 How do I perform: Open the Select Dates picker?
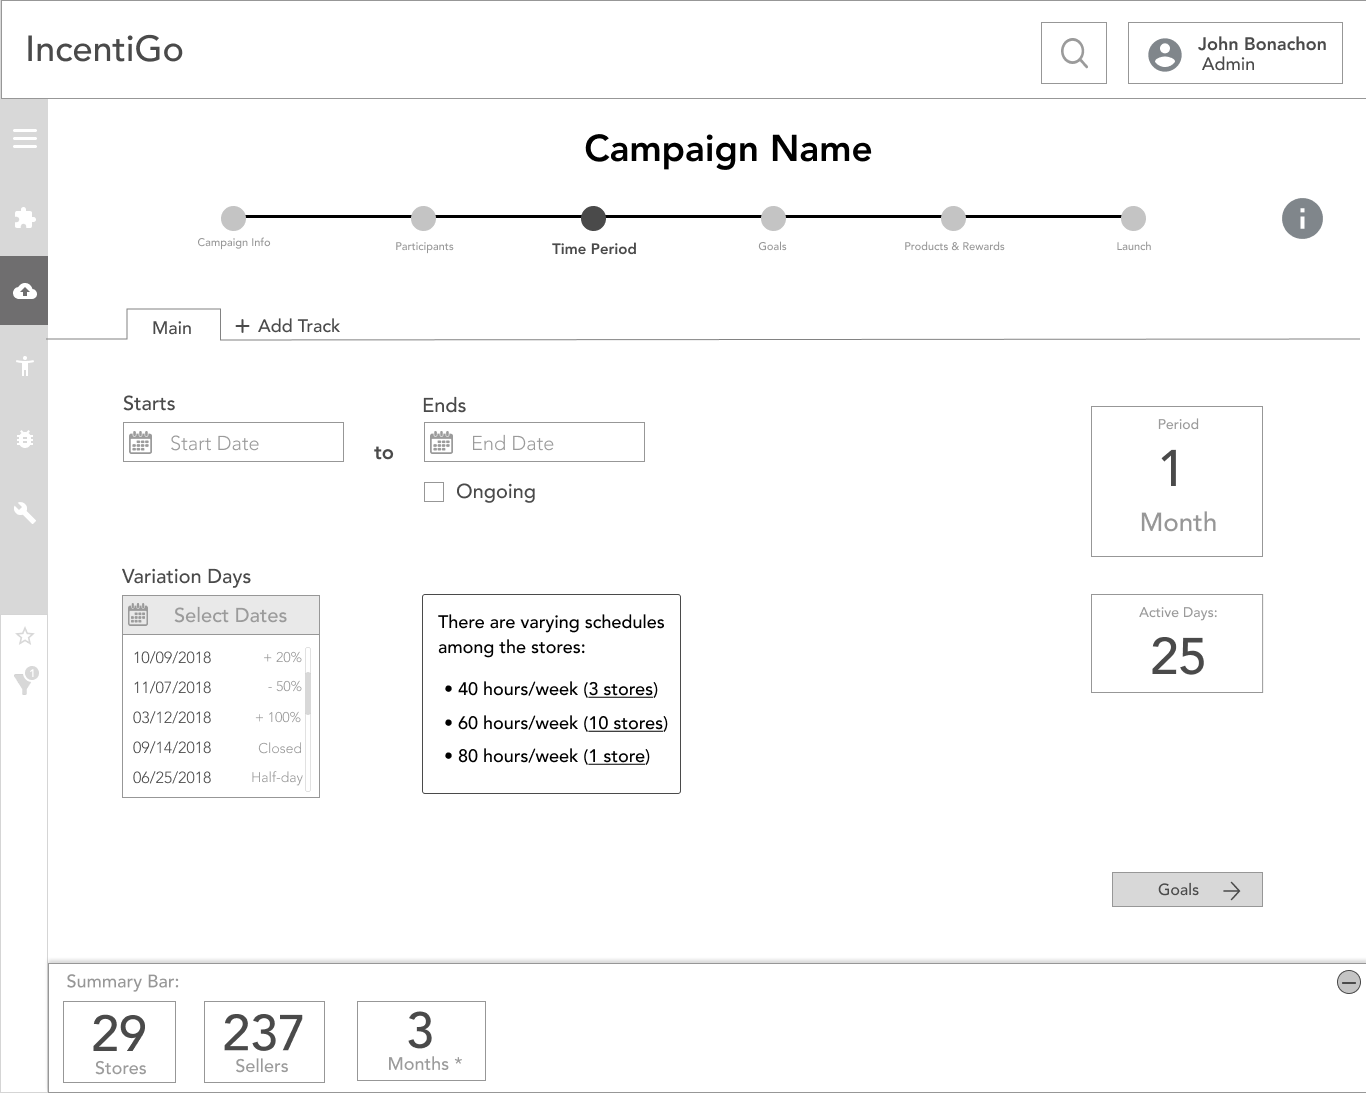[221, 615]
